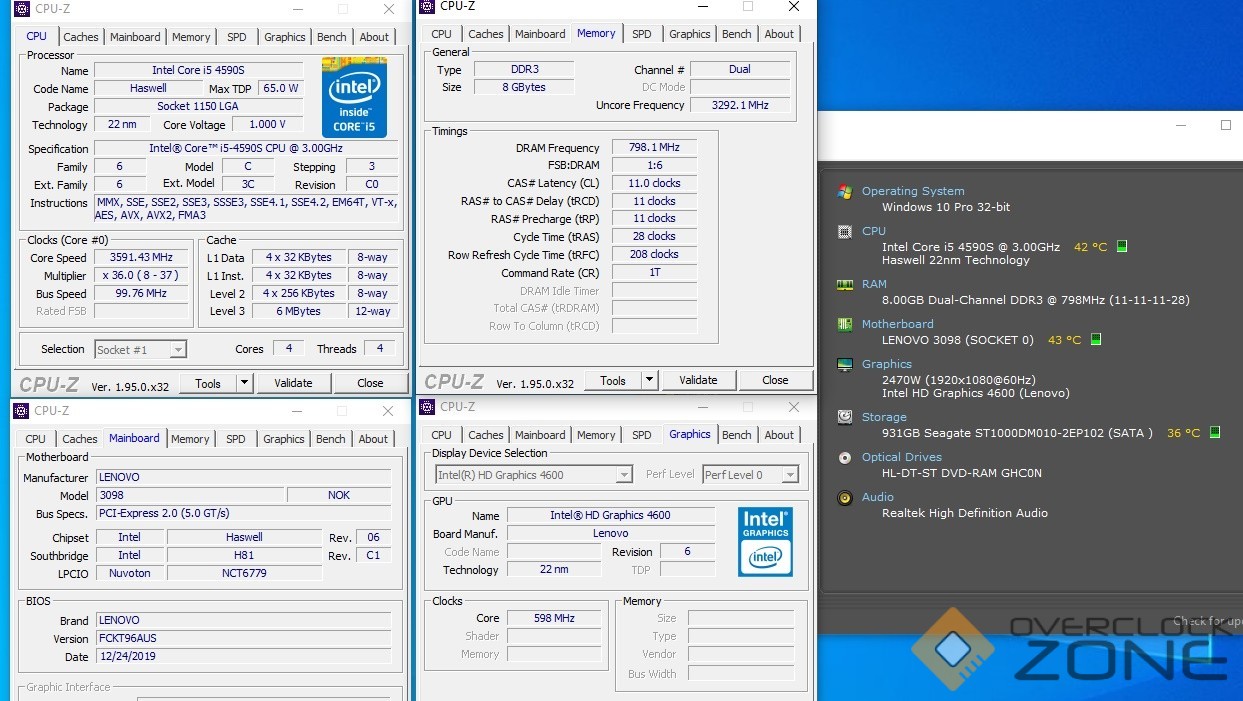
Task: Click the Storage hard drive icon
Action: [x=845, y=417]
